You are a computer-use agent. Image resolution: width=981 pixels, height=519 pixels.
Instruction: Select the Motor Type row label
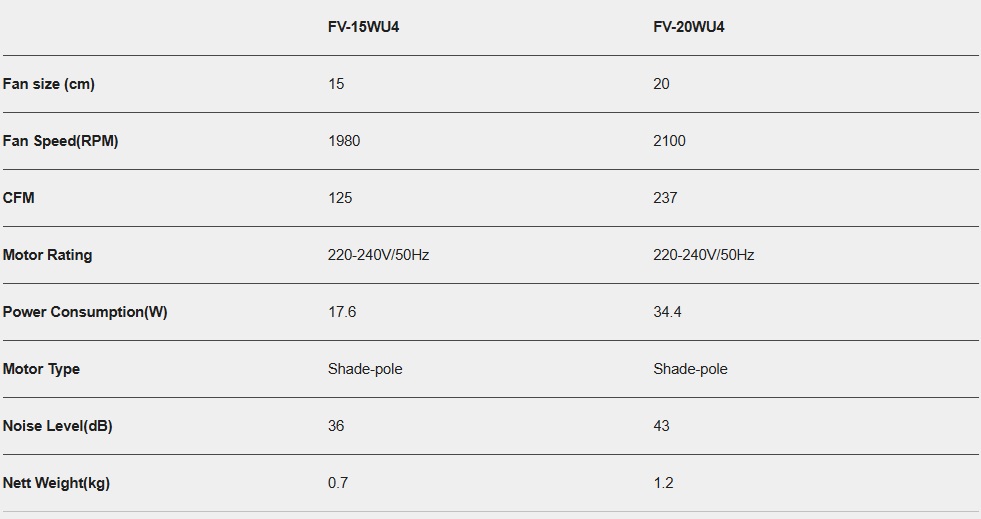(42, 369)
